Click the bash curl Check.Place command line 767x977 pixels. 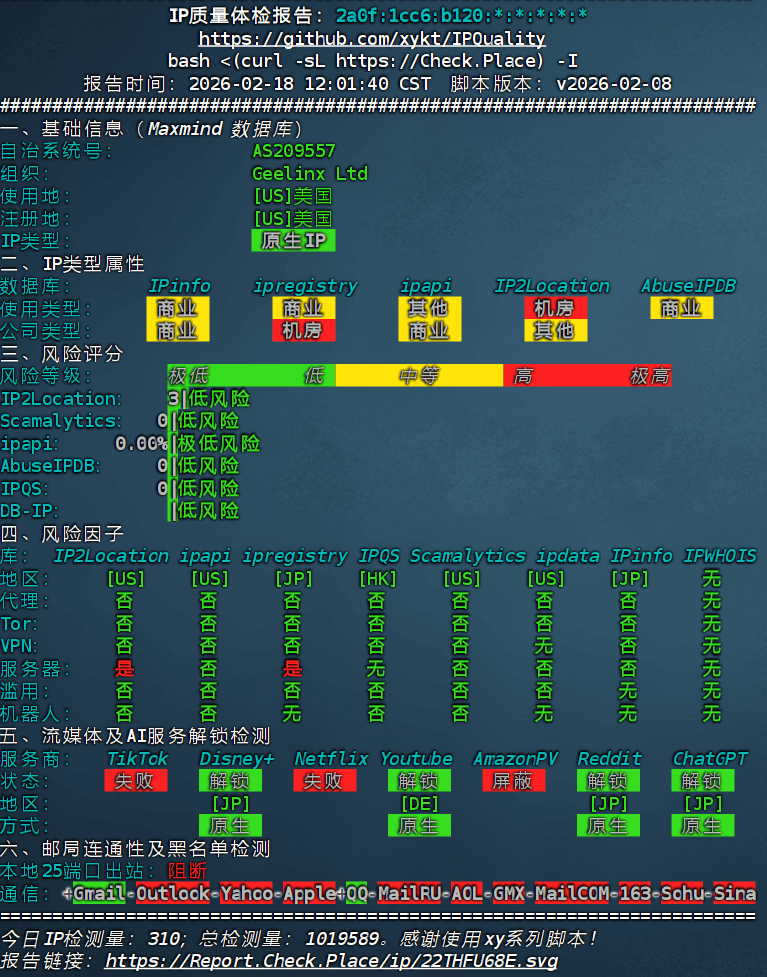[x=373, y=61]
